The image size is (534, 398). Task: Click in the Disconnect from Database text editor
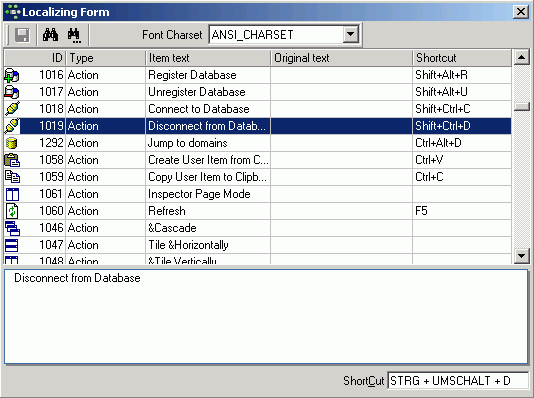266,317
